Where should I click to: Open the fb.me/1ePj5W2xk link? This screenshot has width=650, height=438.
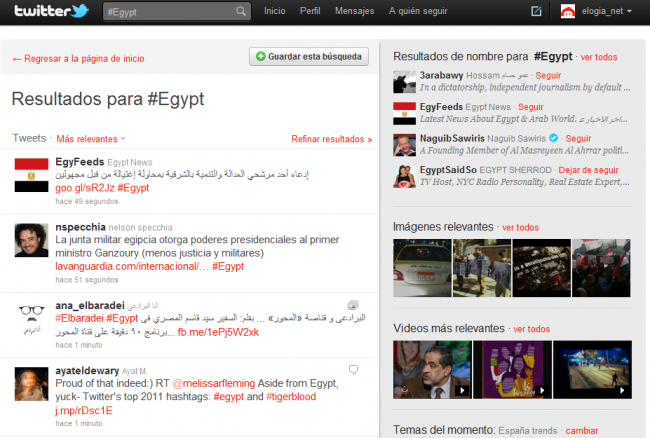(218, 332)
